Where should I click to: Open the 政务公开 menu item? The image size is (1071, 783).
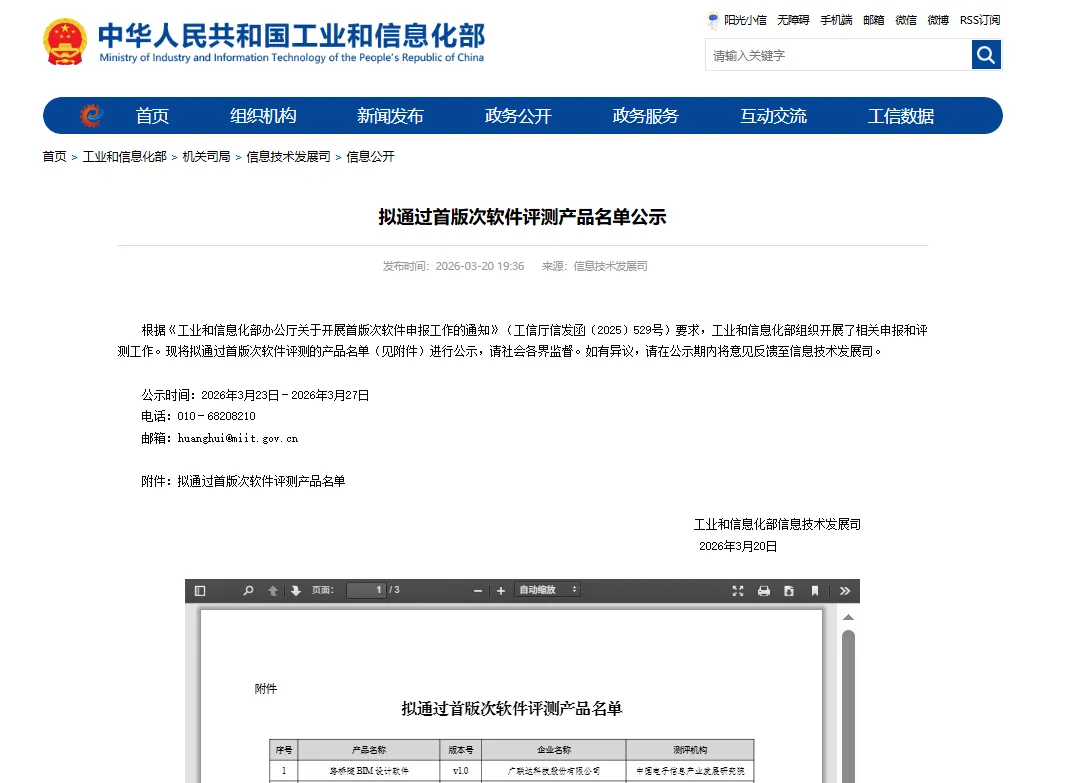pos(518,116)
